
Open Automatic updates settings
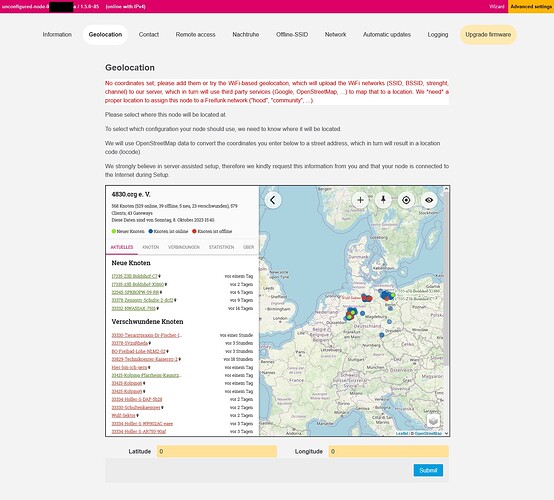point(387,35)
